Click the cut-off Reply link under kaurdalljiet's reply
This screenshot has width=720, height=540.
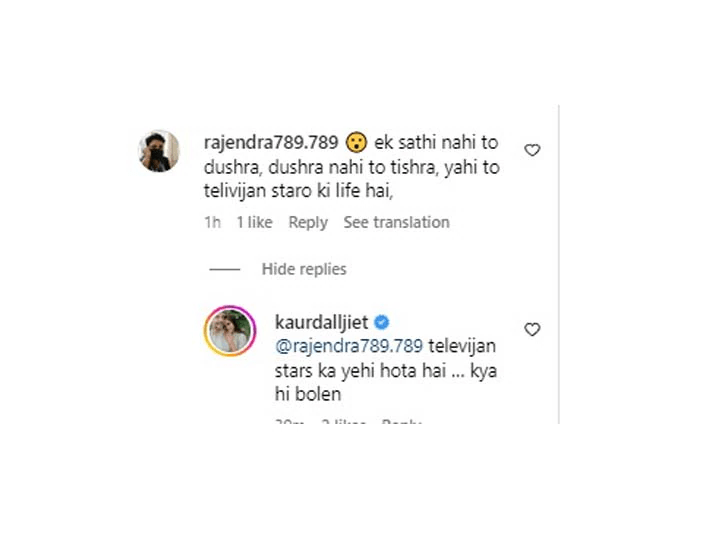click(402, 421)
